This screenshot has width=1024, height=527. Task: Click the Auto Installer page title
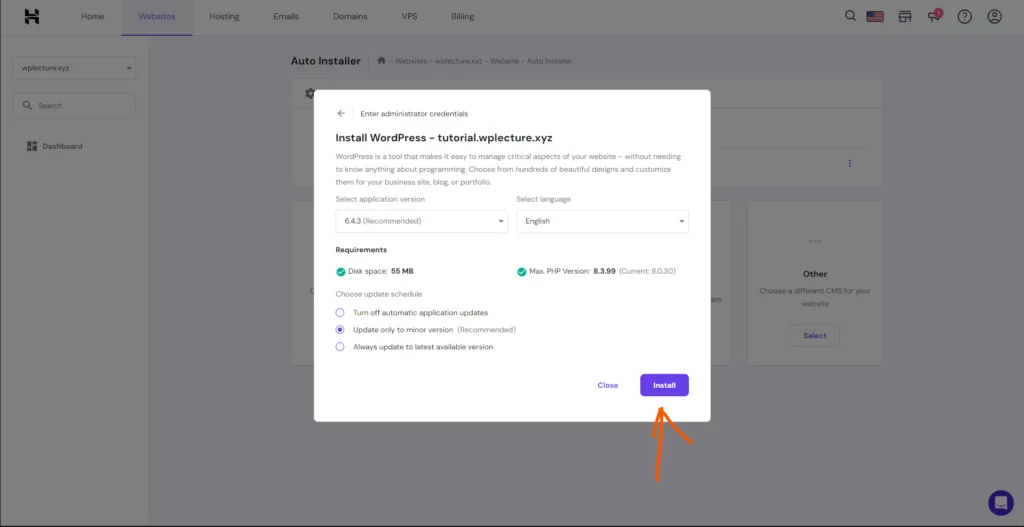[325, 61]
